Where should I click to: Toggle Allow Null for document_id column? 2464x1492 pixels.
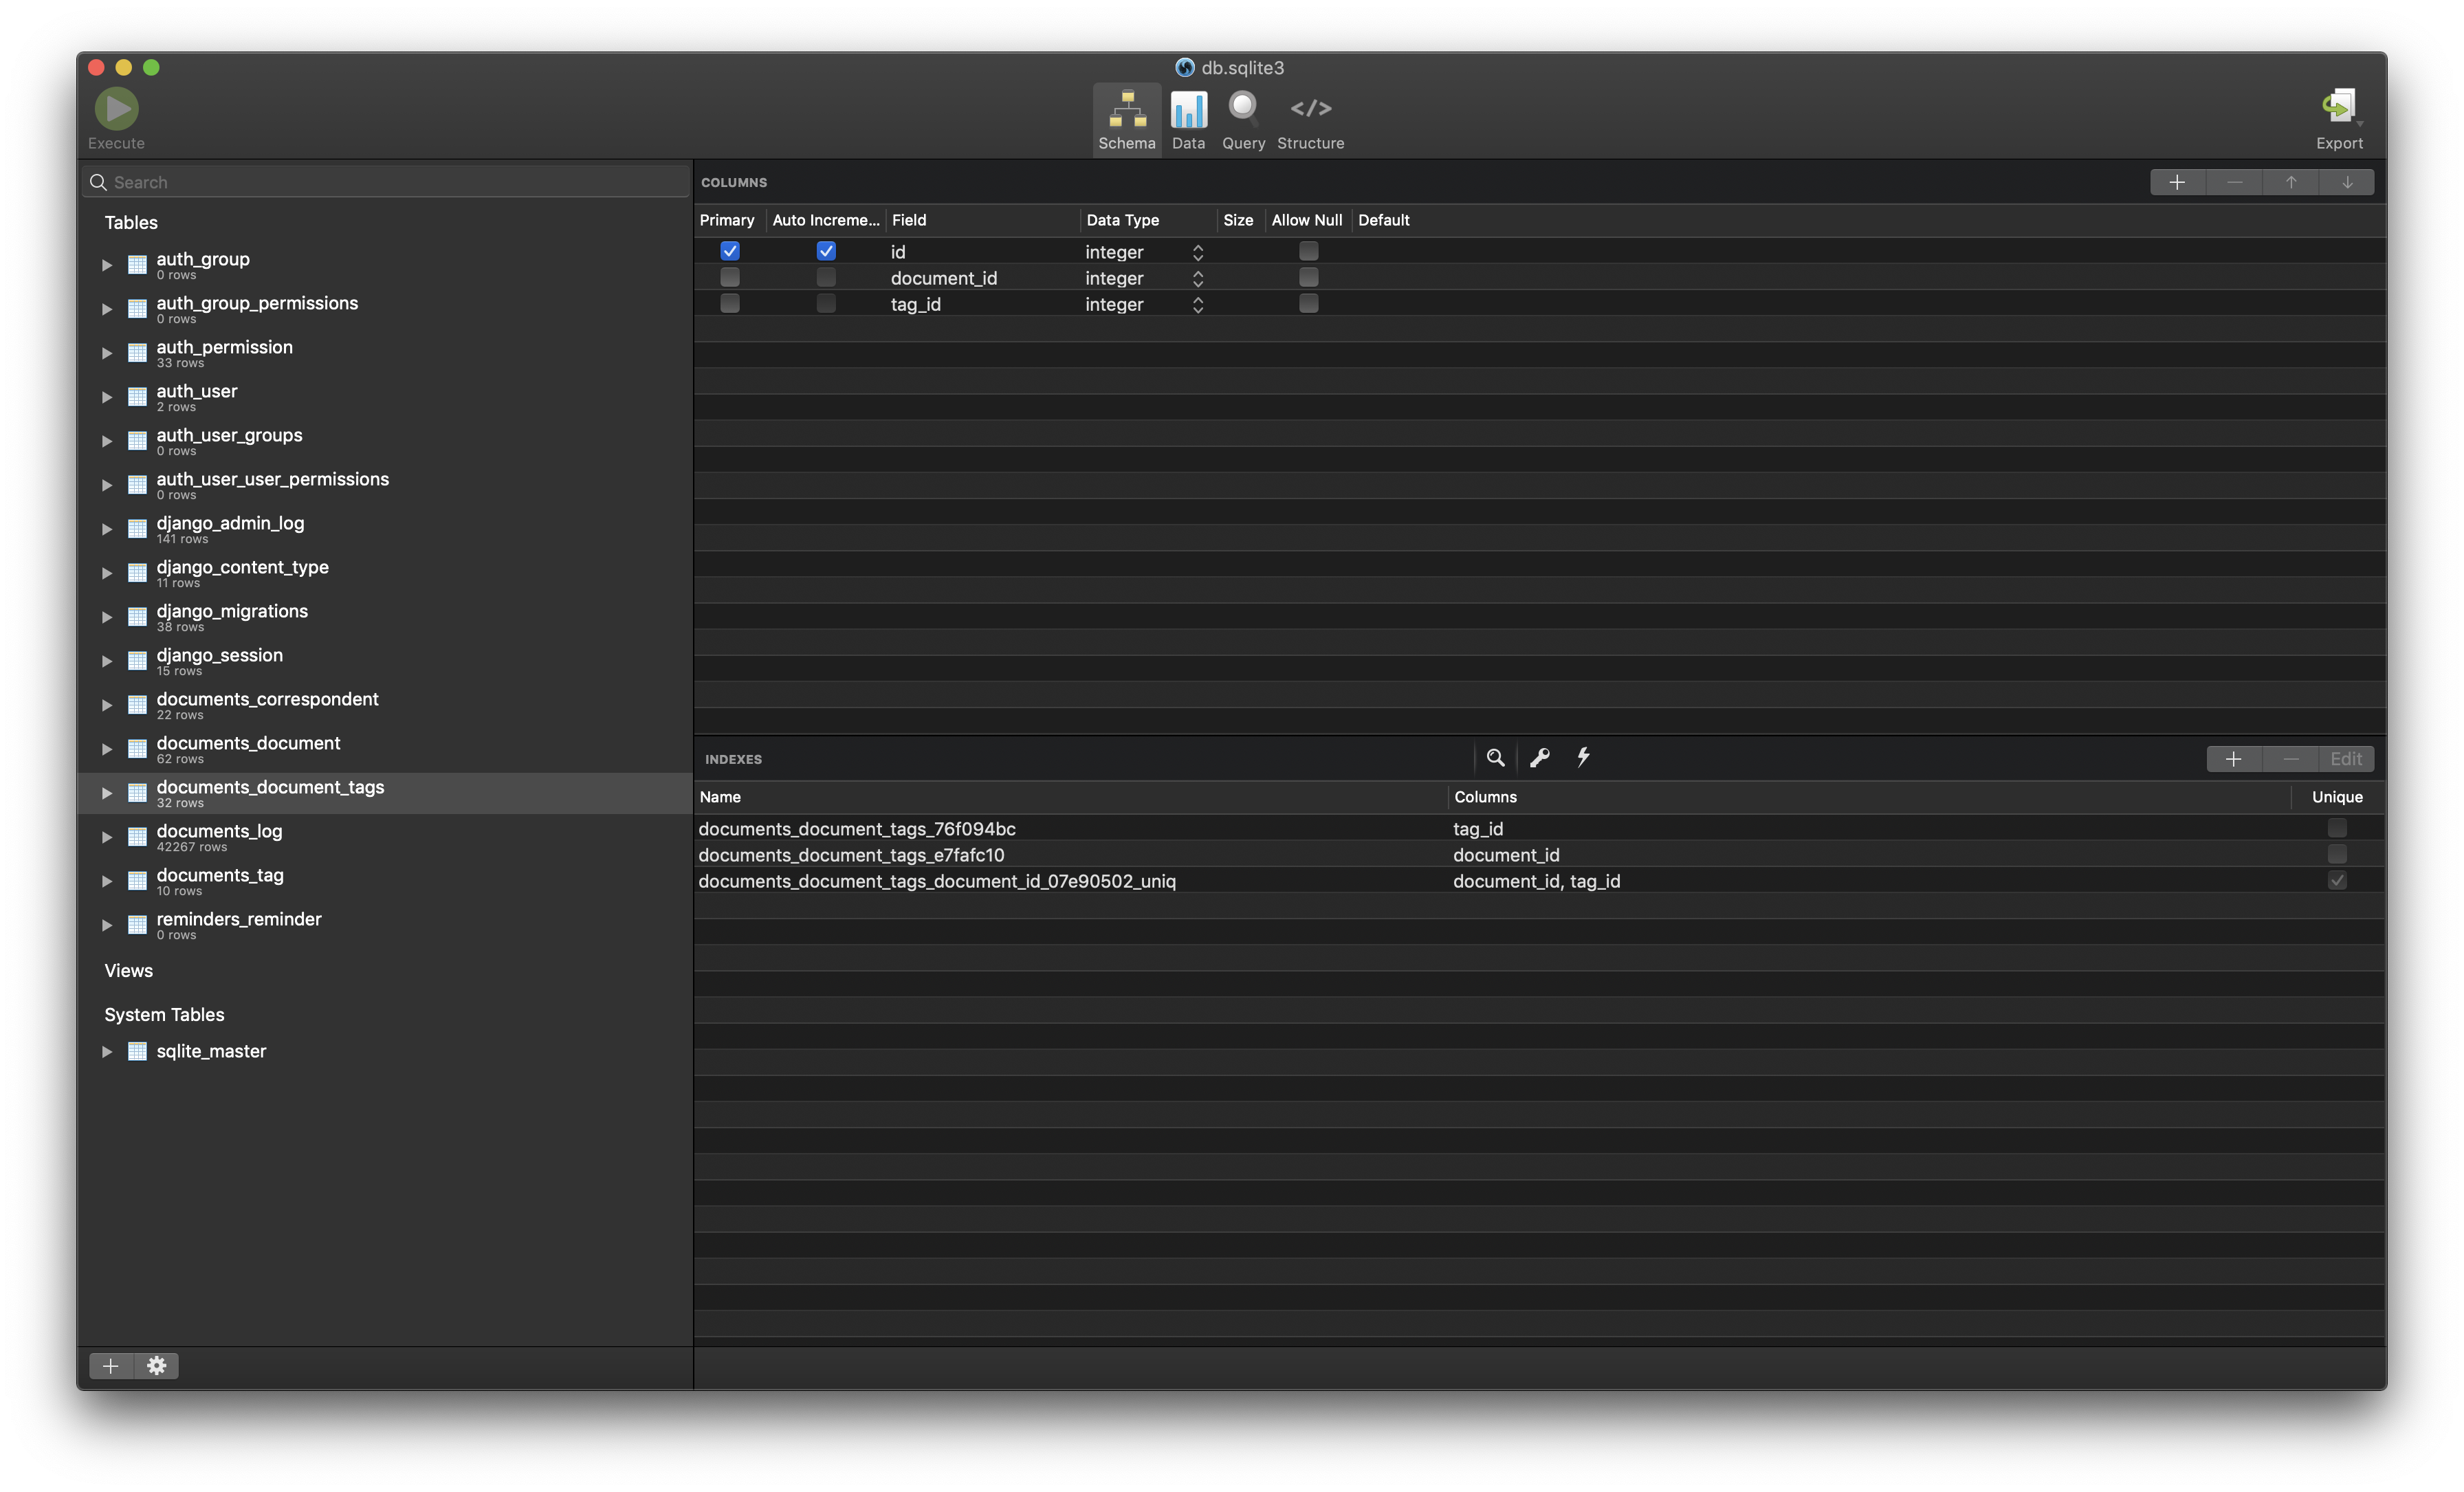point(1308,277)
